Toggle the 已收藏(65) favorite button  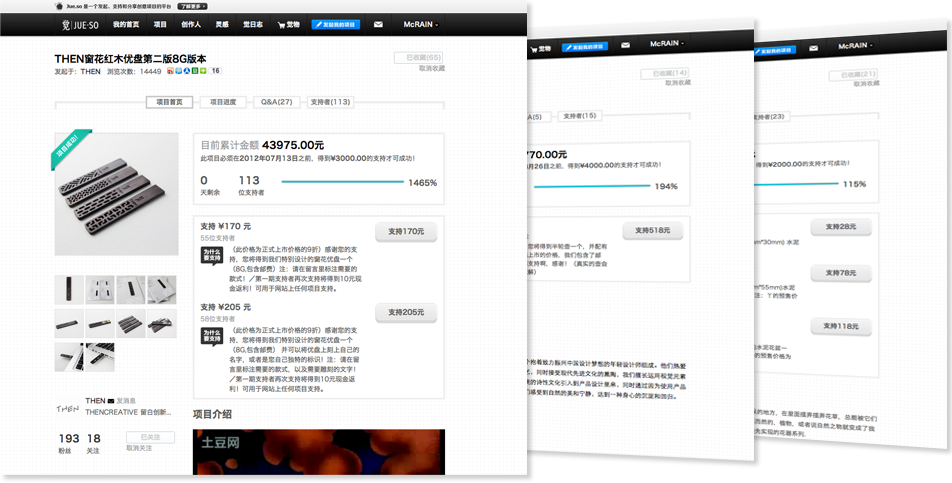tap(419, 58)
